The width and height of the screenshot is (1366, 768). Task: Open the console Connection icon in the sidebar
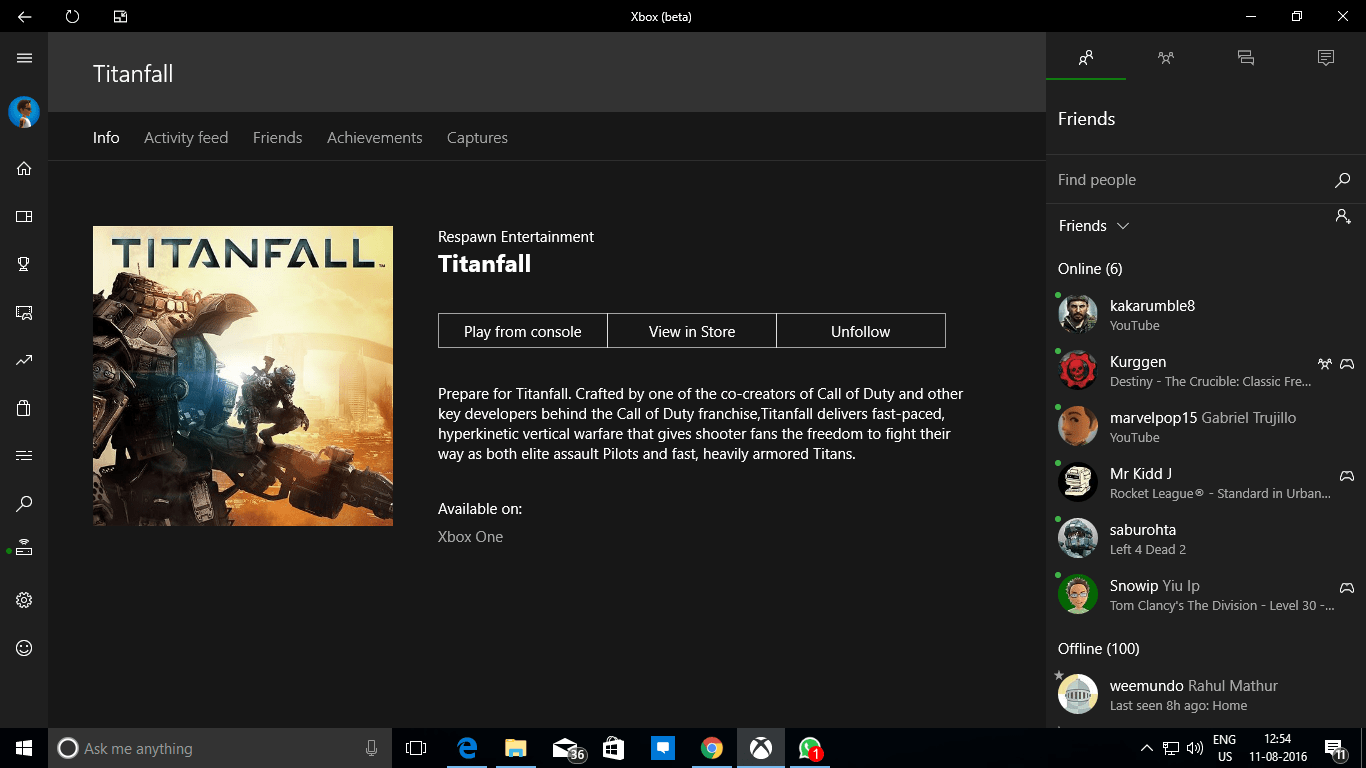(x=24, y=548)
